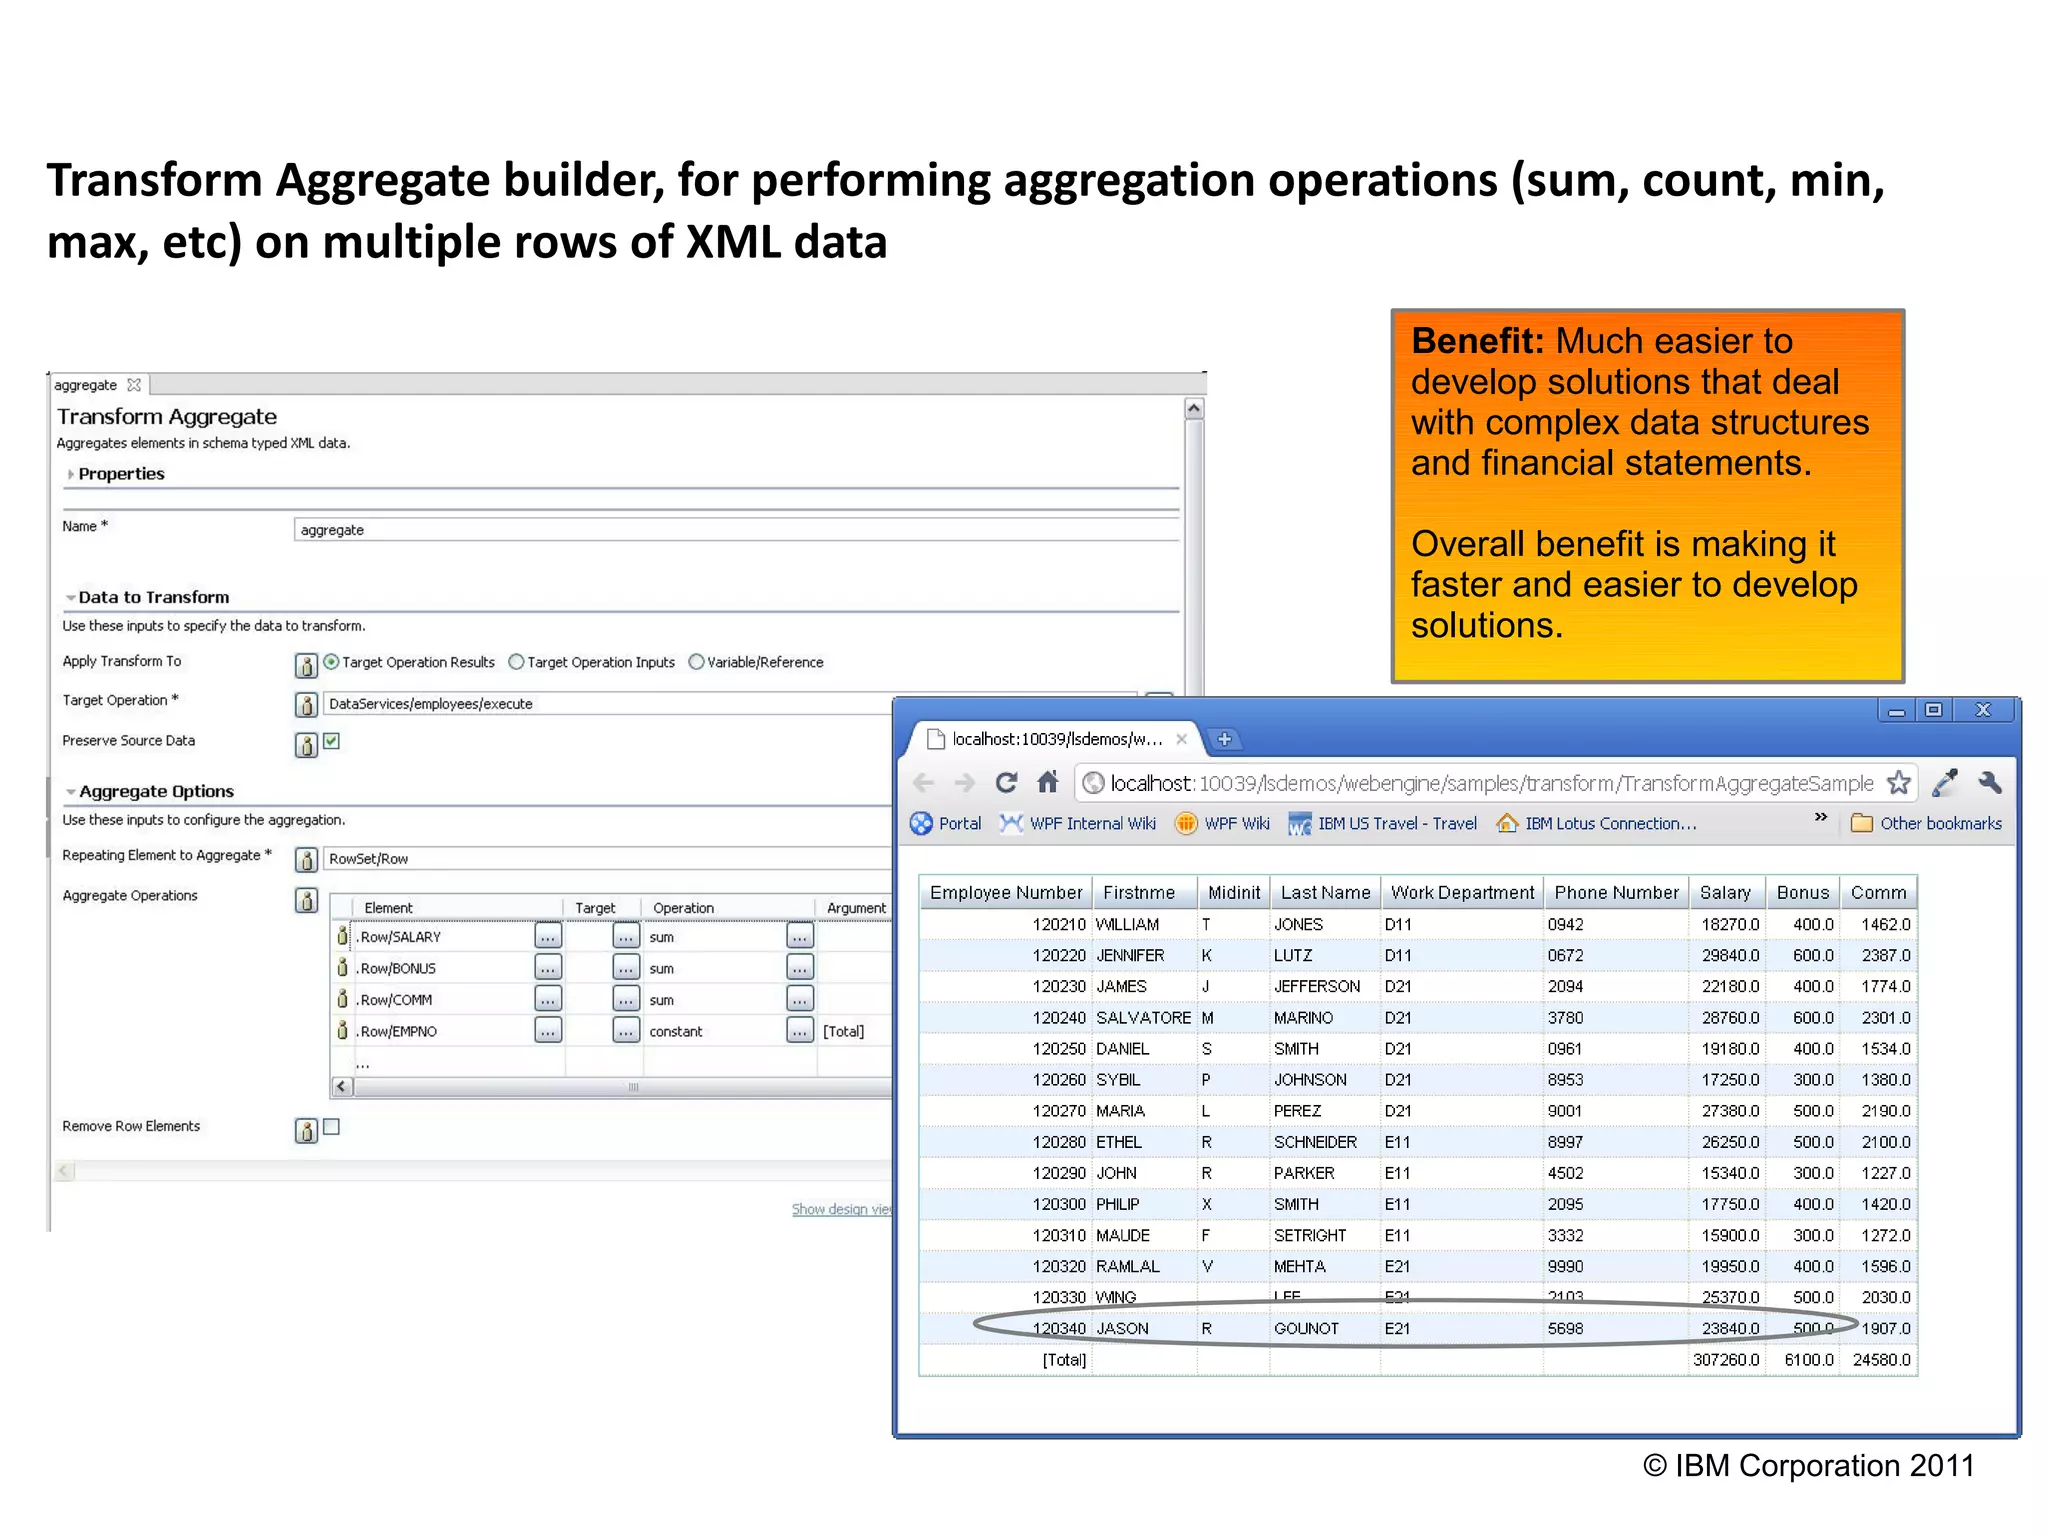Open element picker for .Row/BONUS
Image resolution: width=2048 pixels, height=1535 pixels.
[548, 967]
